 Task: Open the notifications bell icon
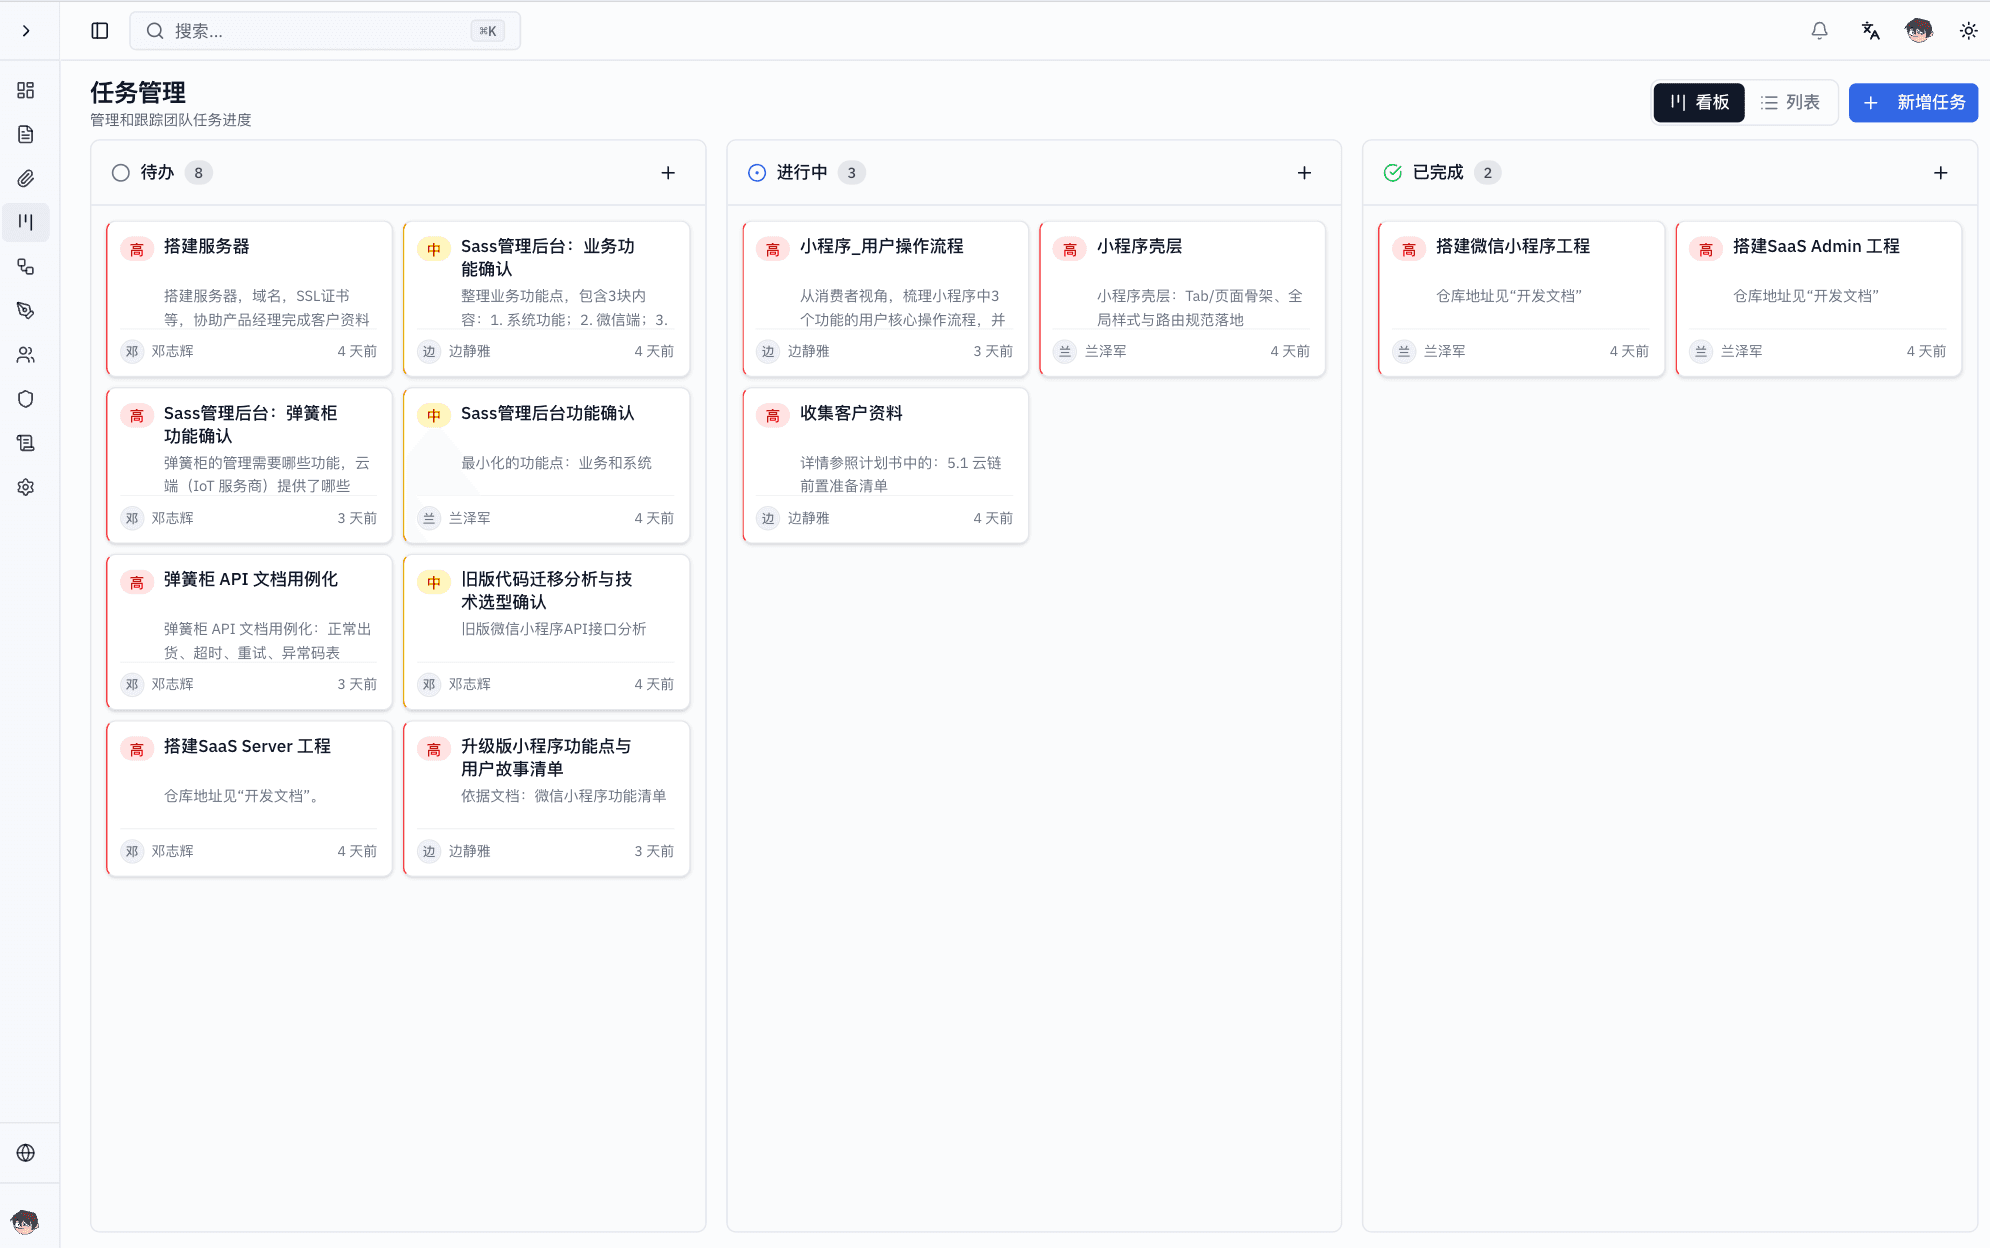point(1819,31)
